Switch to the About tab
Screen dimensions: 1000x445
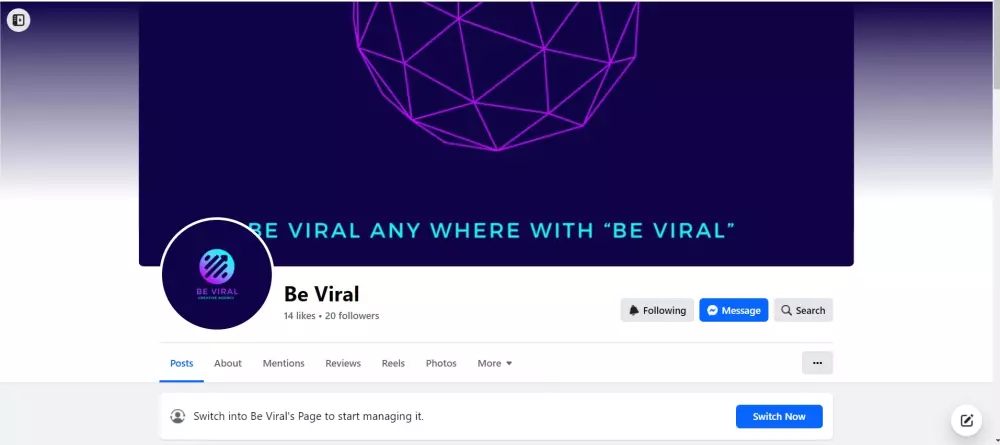tap(228, 363)
